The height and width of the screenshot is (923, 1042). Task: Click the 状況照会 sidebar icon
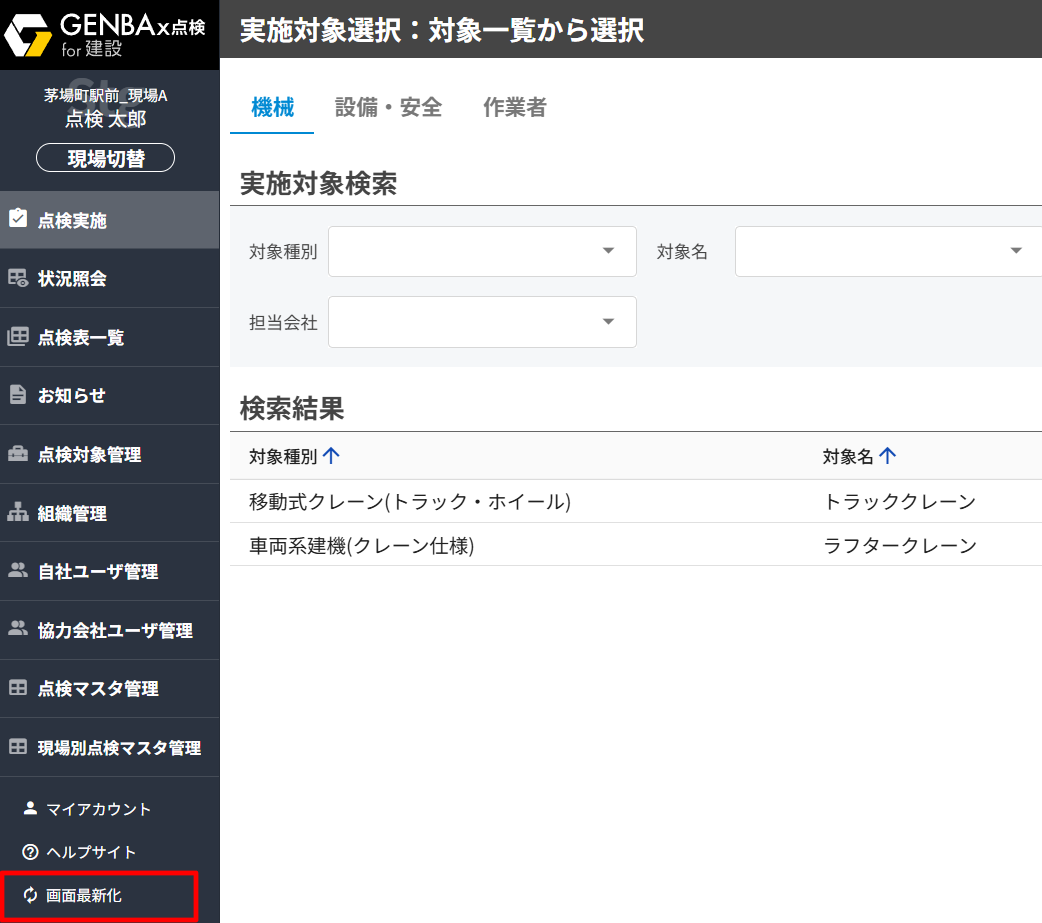click(x=18, y=278)
